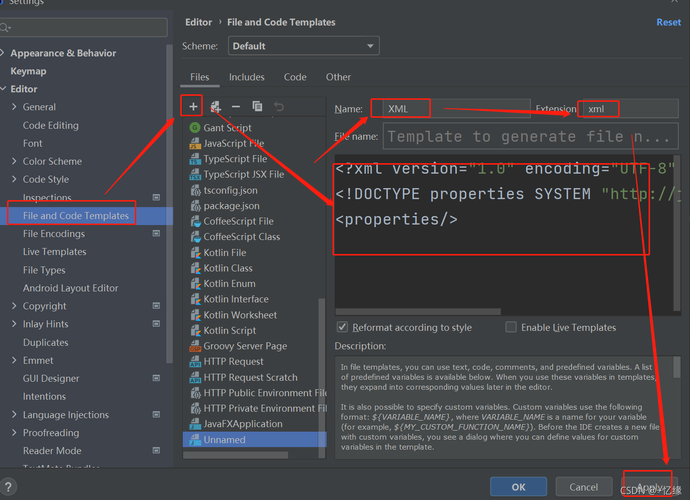Click the description panel scrollbar

(x=676, y=367)
